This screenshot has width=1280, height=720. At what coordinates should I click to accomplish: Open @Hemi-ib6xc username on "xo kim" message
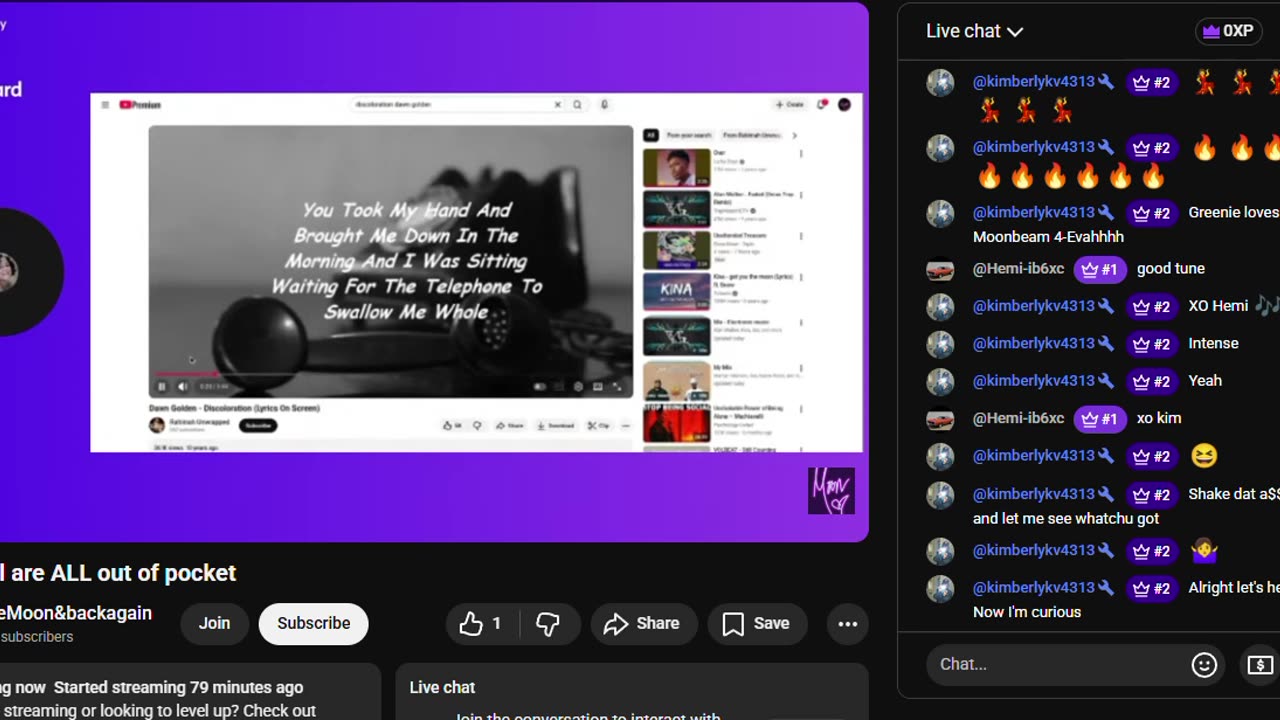(x=1018, y=418)
